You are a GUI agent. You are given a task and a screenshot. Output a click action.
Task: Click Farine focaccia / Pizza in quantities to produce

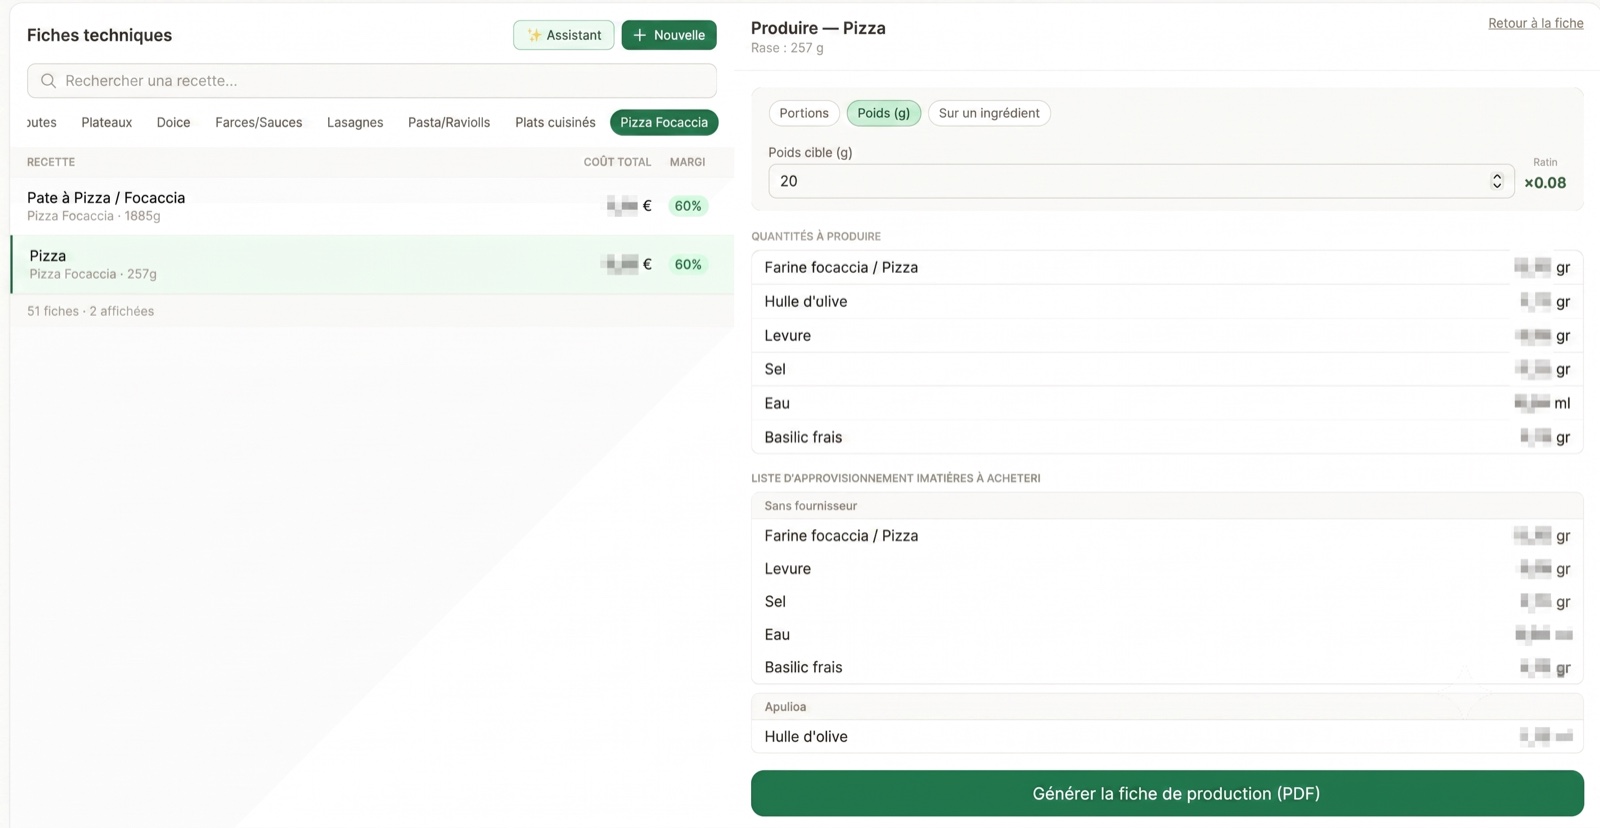pos(1167,267)
